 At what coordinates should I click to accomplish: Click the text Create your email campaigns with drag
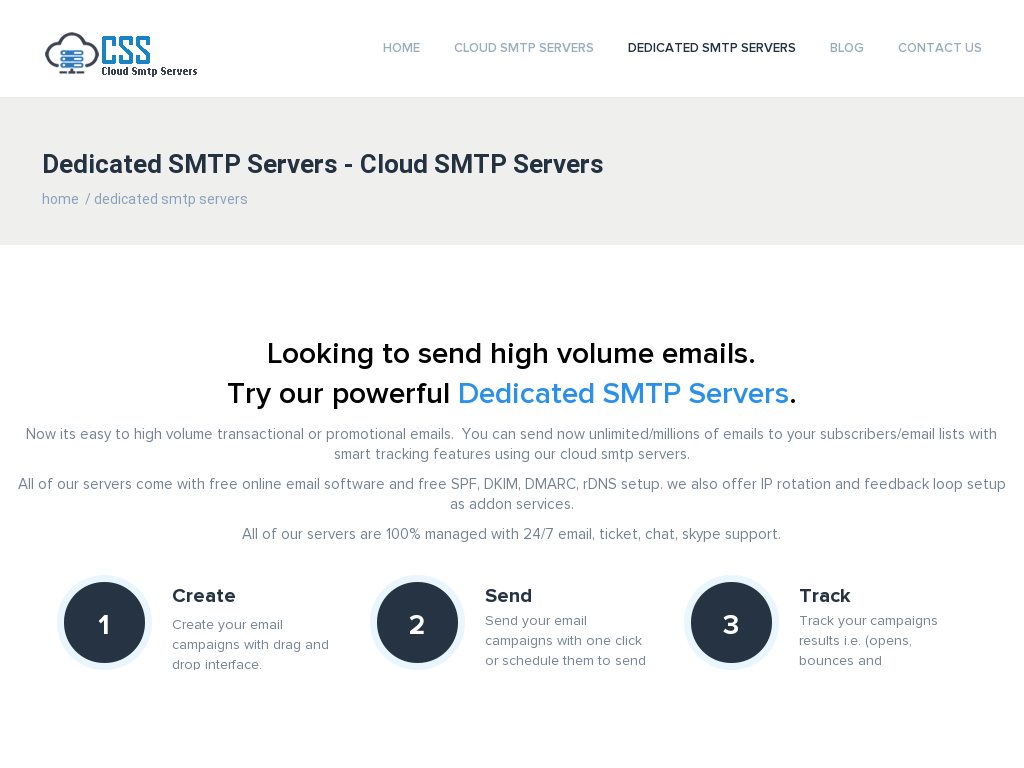tap(250, 645)
